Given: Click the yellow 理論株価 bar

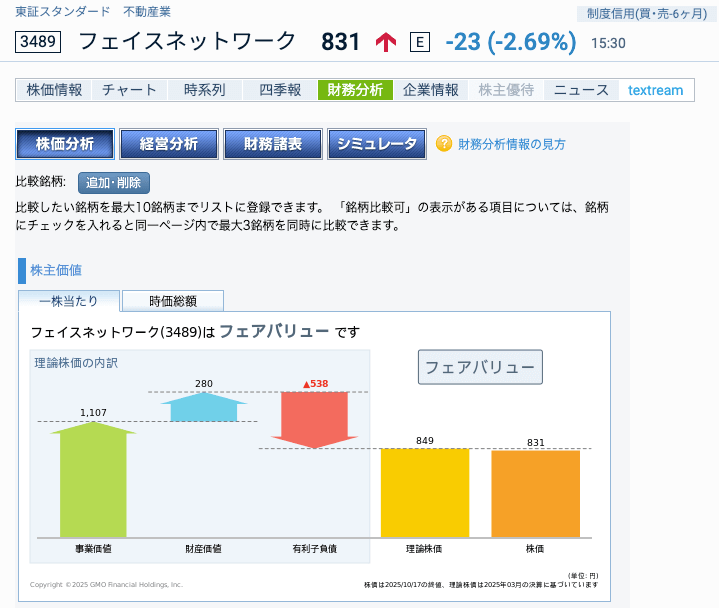Looking at the screenshot, I should pos(424,493).
